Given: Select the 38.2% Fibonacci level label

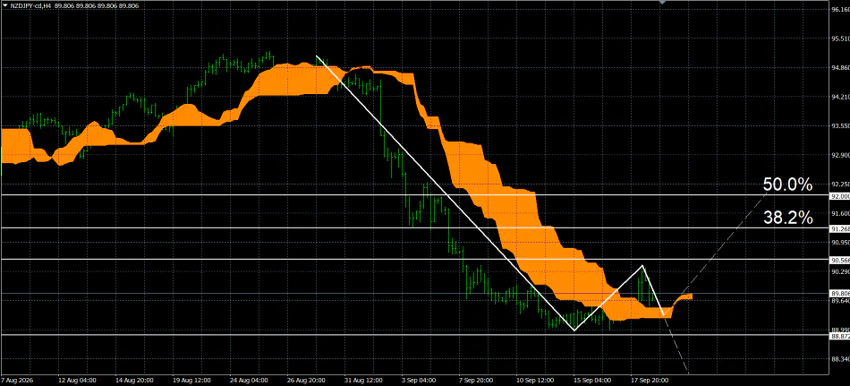Looking at the screenshot, I should click(x=788, y=218).
